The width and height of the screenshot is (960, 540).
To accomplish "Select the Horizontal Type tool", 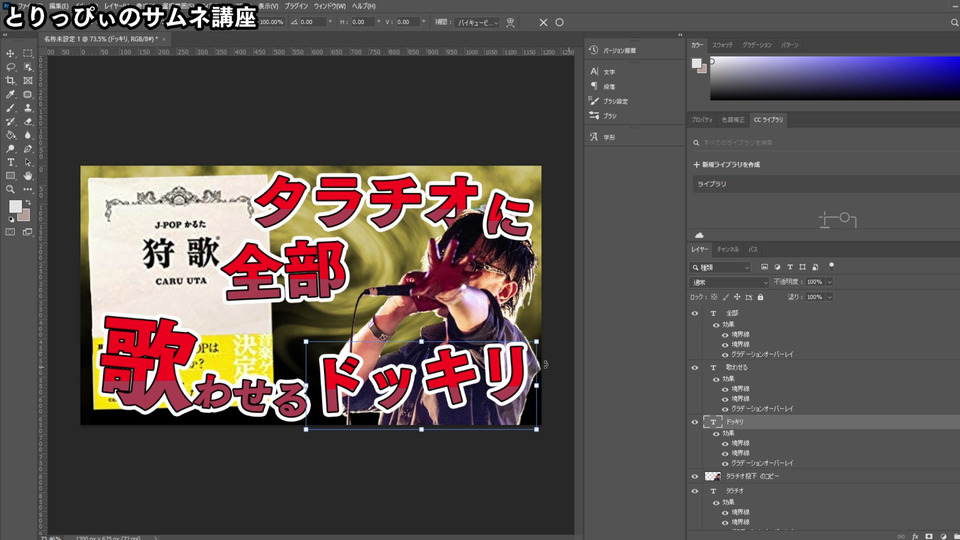I will tap(10, 162).
